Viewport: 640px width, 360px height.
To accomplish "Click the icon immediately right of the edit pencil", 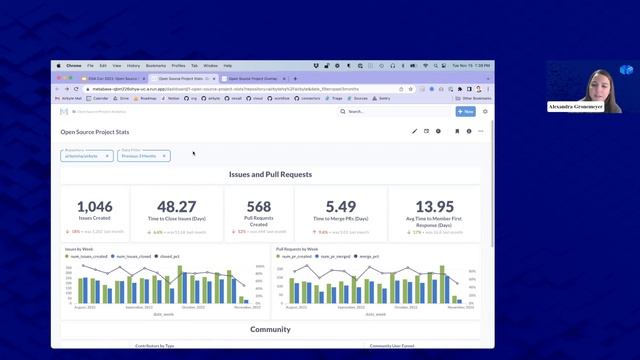I will point(426,131).
